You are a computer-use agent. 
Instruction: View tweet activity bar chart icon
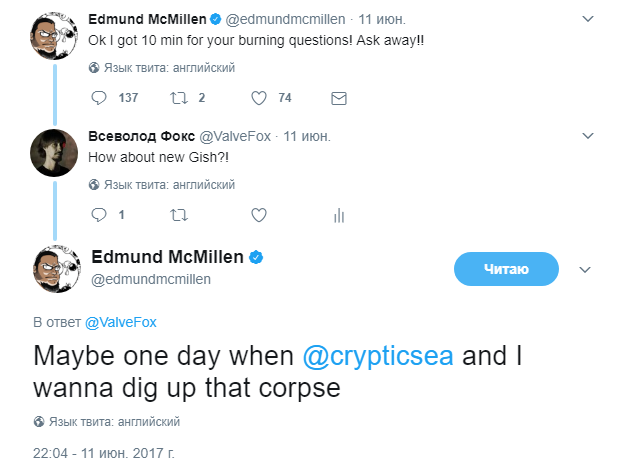(x=339, y=215)
